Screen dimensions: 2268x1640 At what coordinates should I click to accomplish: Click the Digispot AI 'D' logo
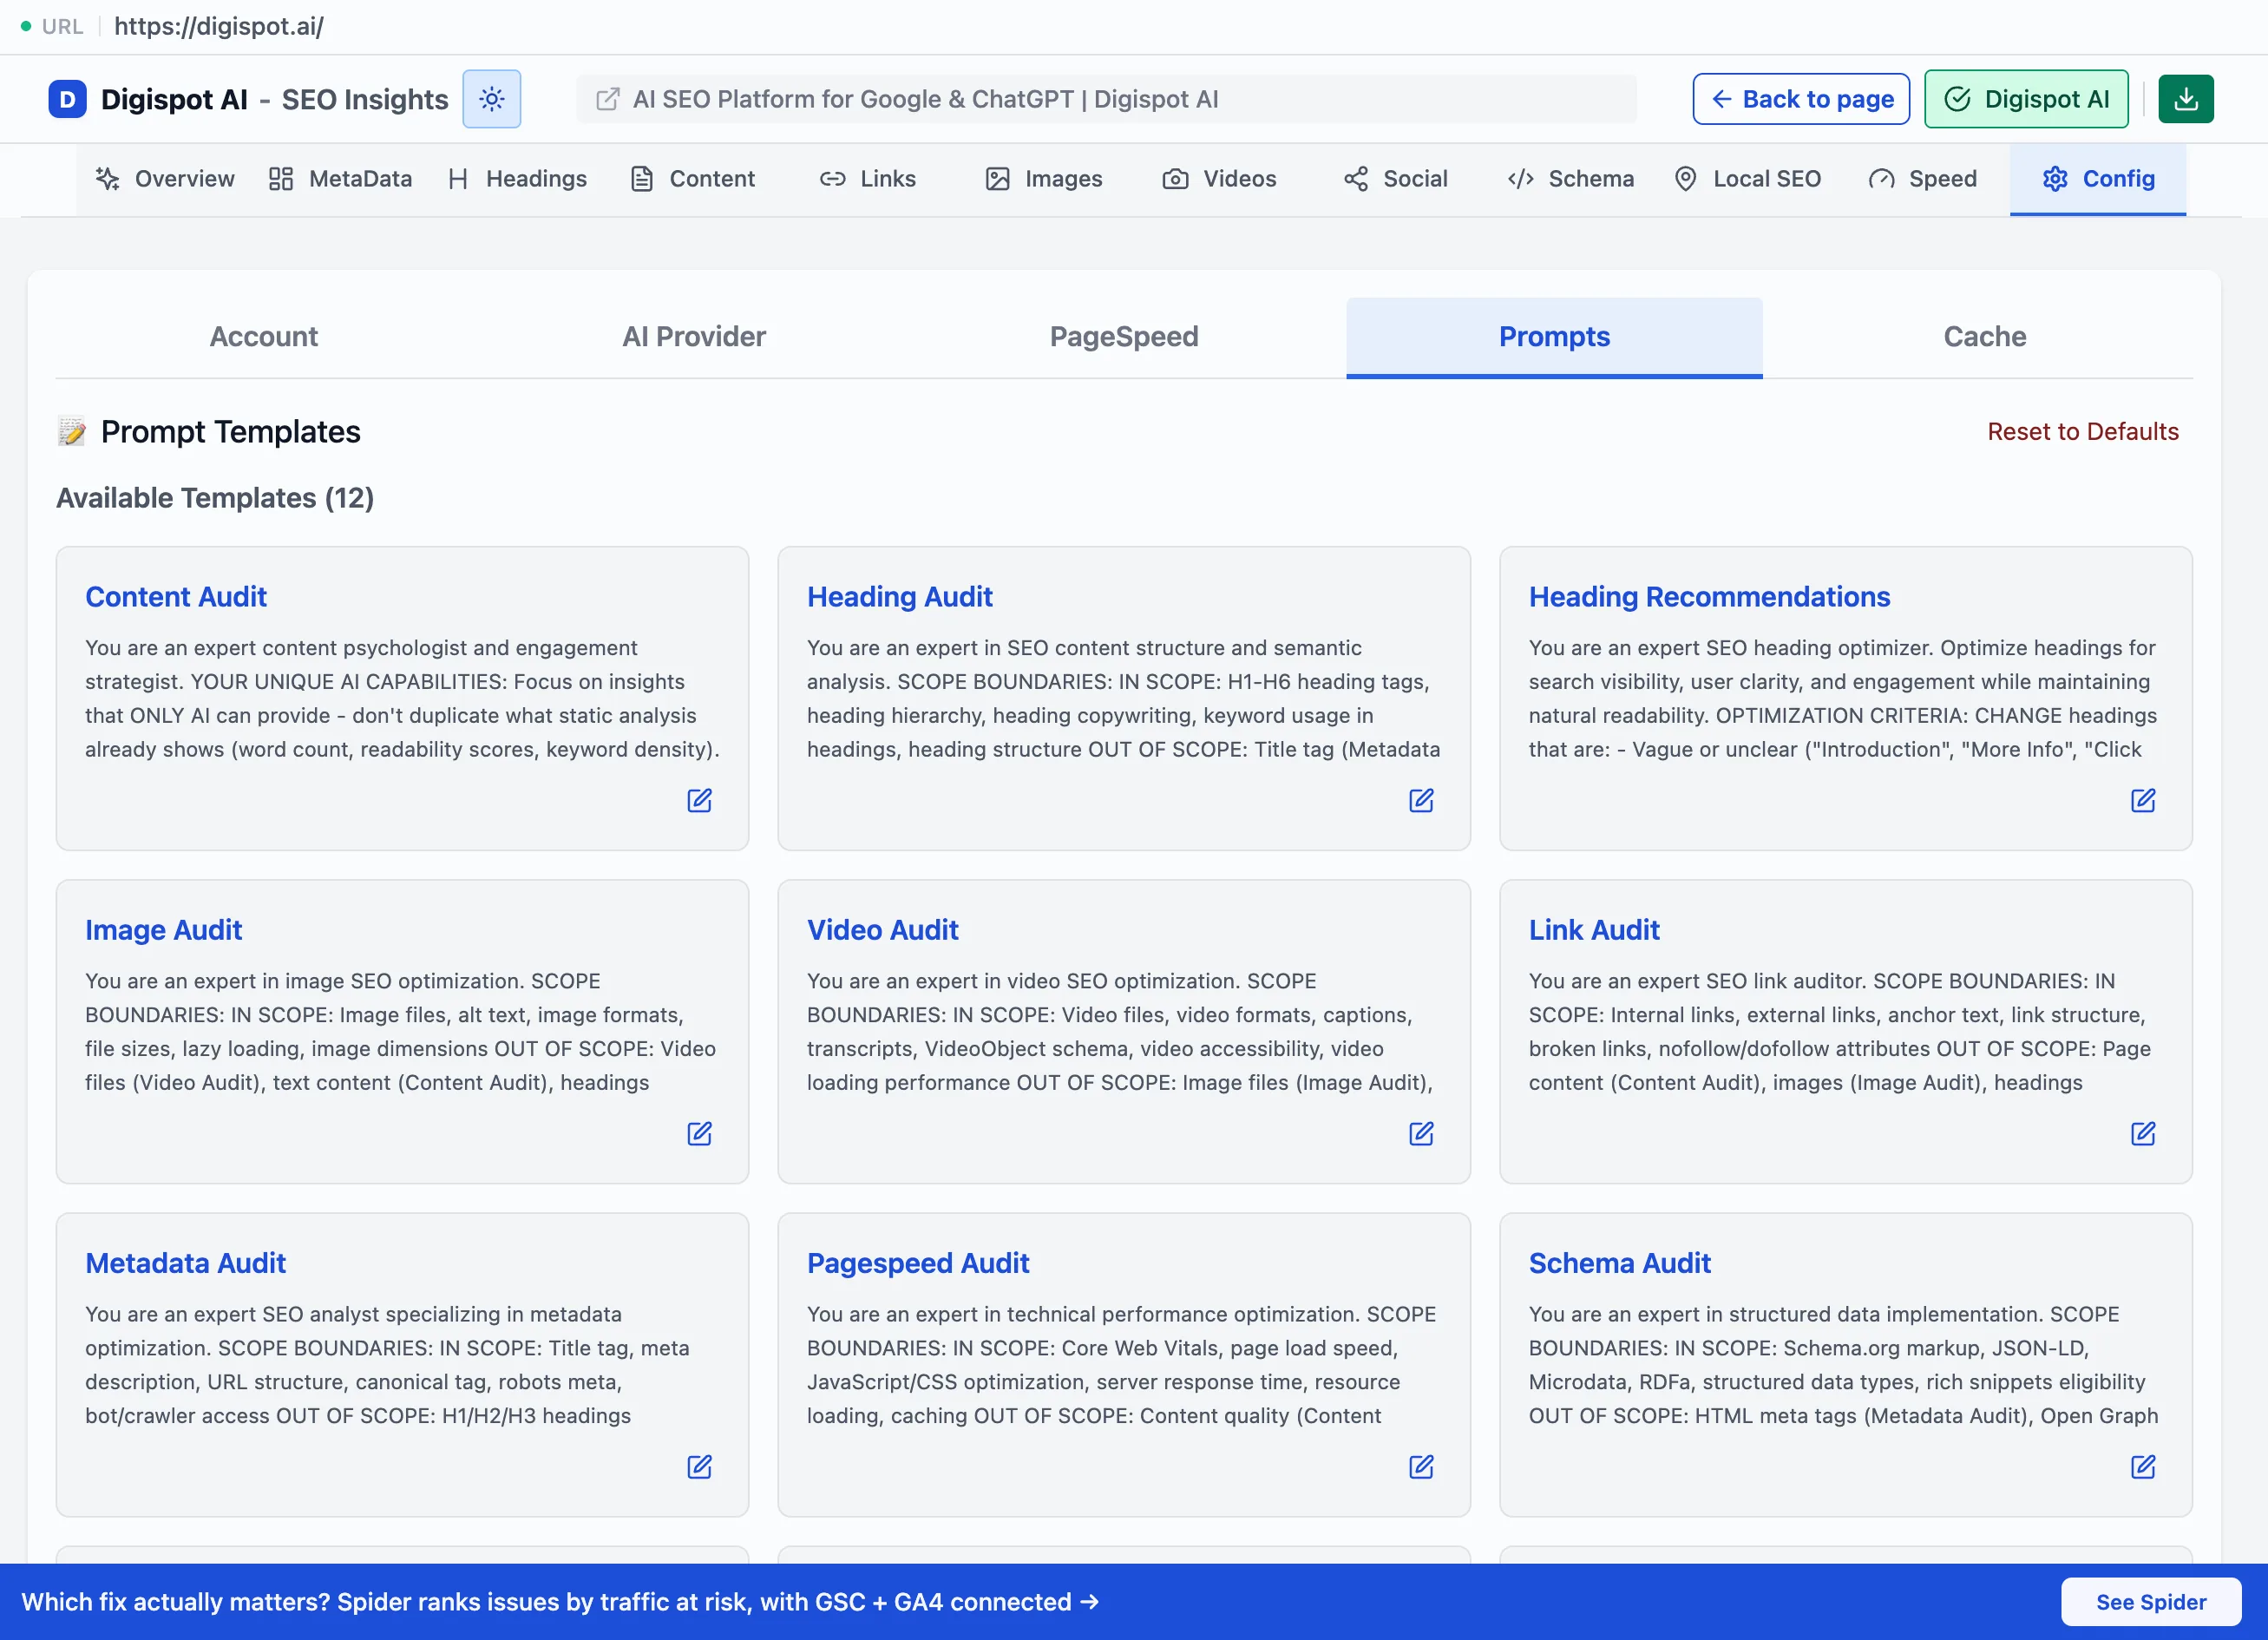click(67, 99)
